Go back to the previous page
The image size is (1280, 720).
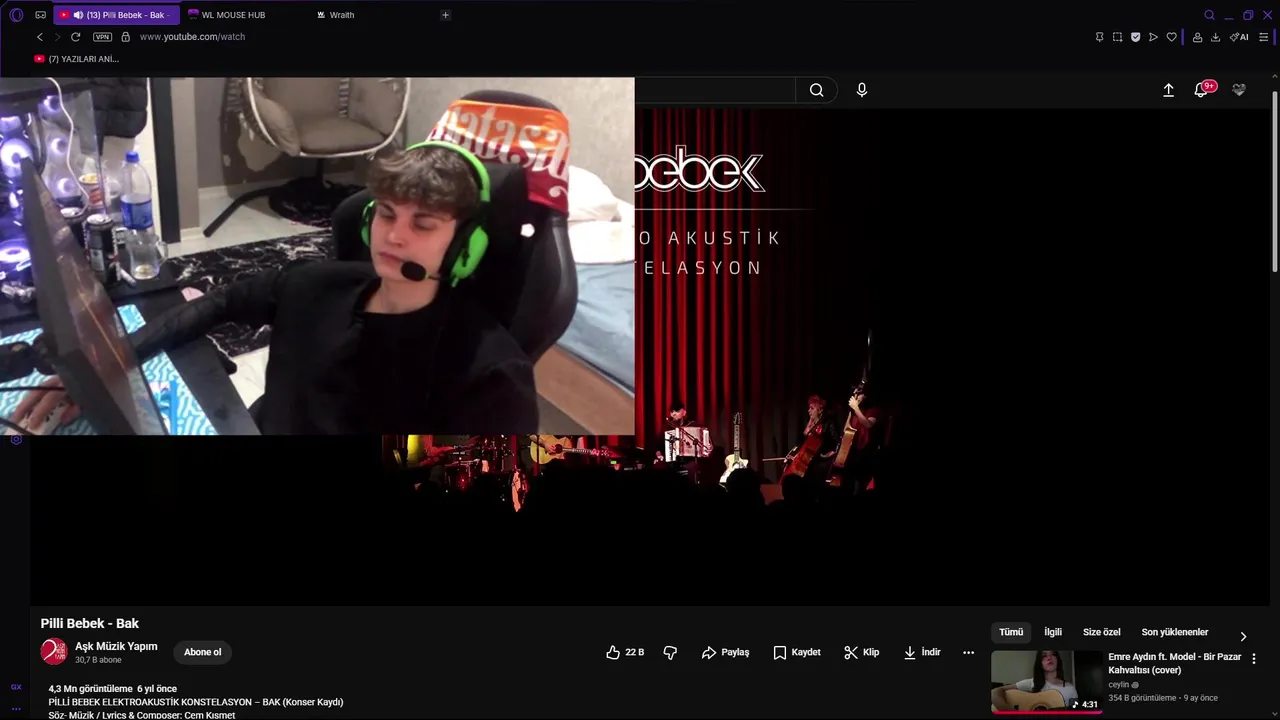pos(40,37)
